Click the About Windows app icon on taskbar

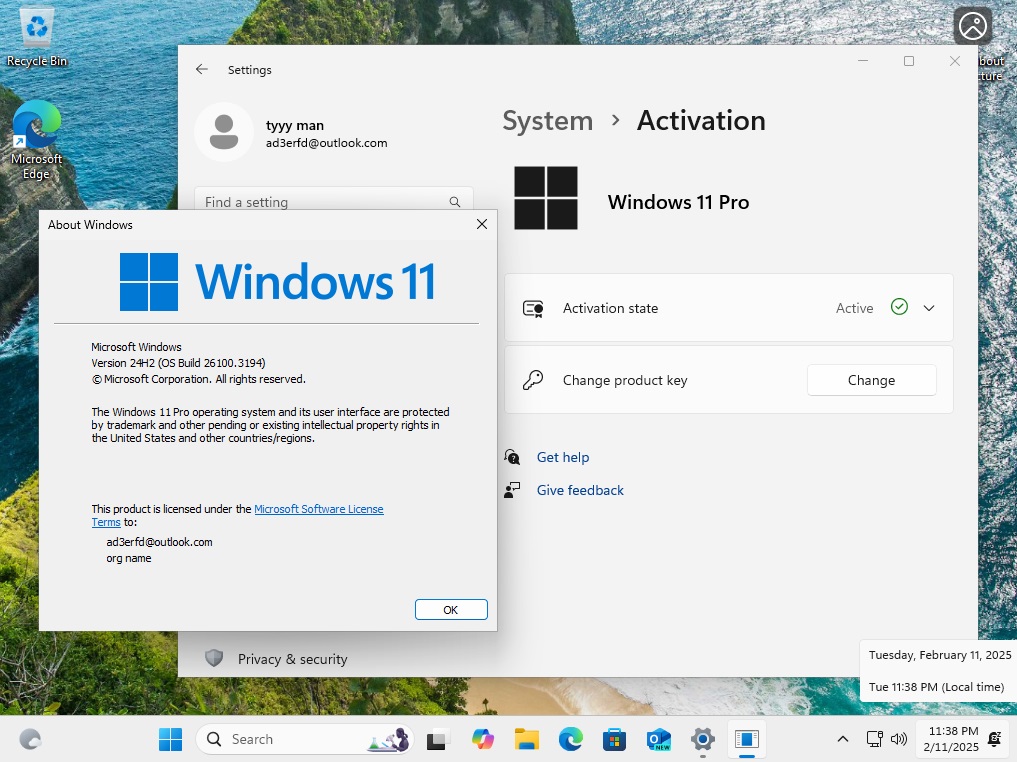[x=747, y=739]
